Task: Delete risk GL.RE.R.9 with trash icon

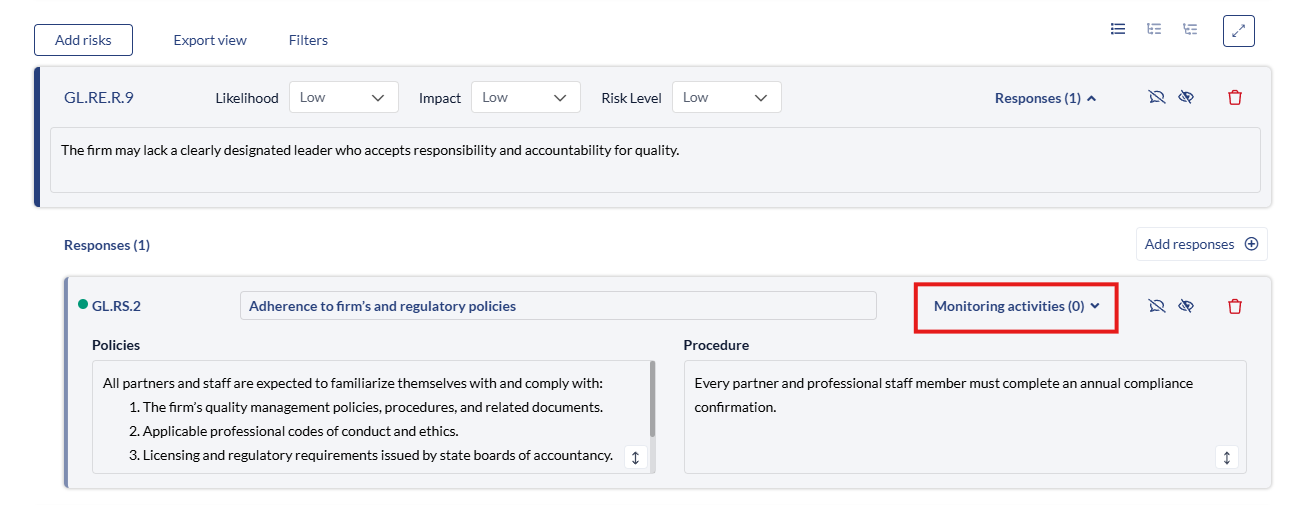Action: coord(1235,98)
